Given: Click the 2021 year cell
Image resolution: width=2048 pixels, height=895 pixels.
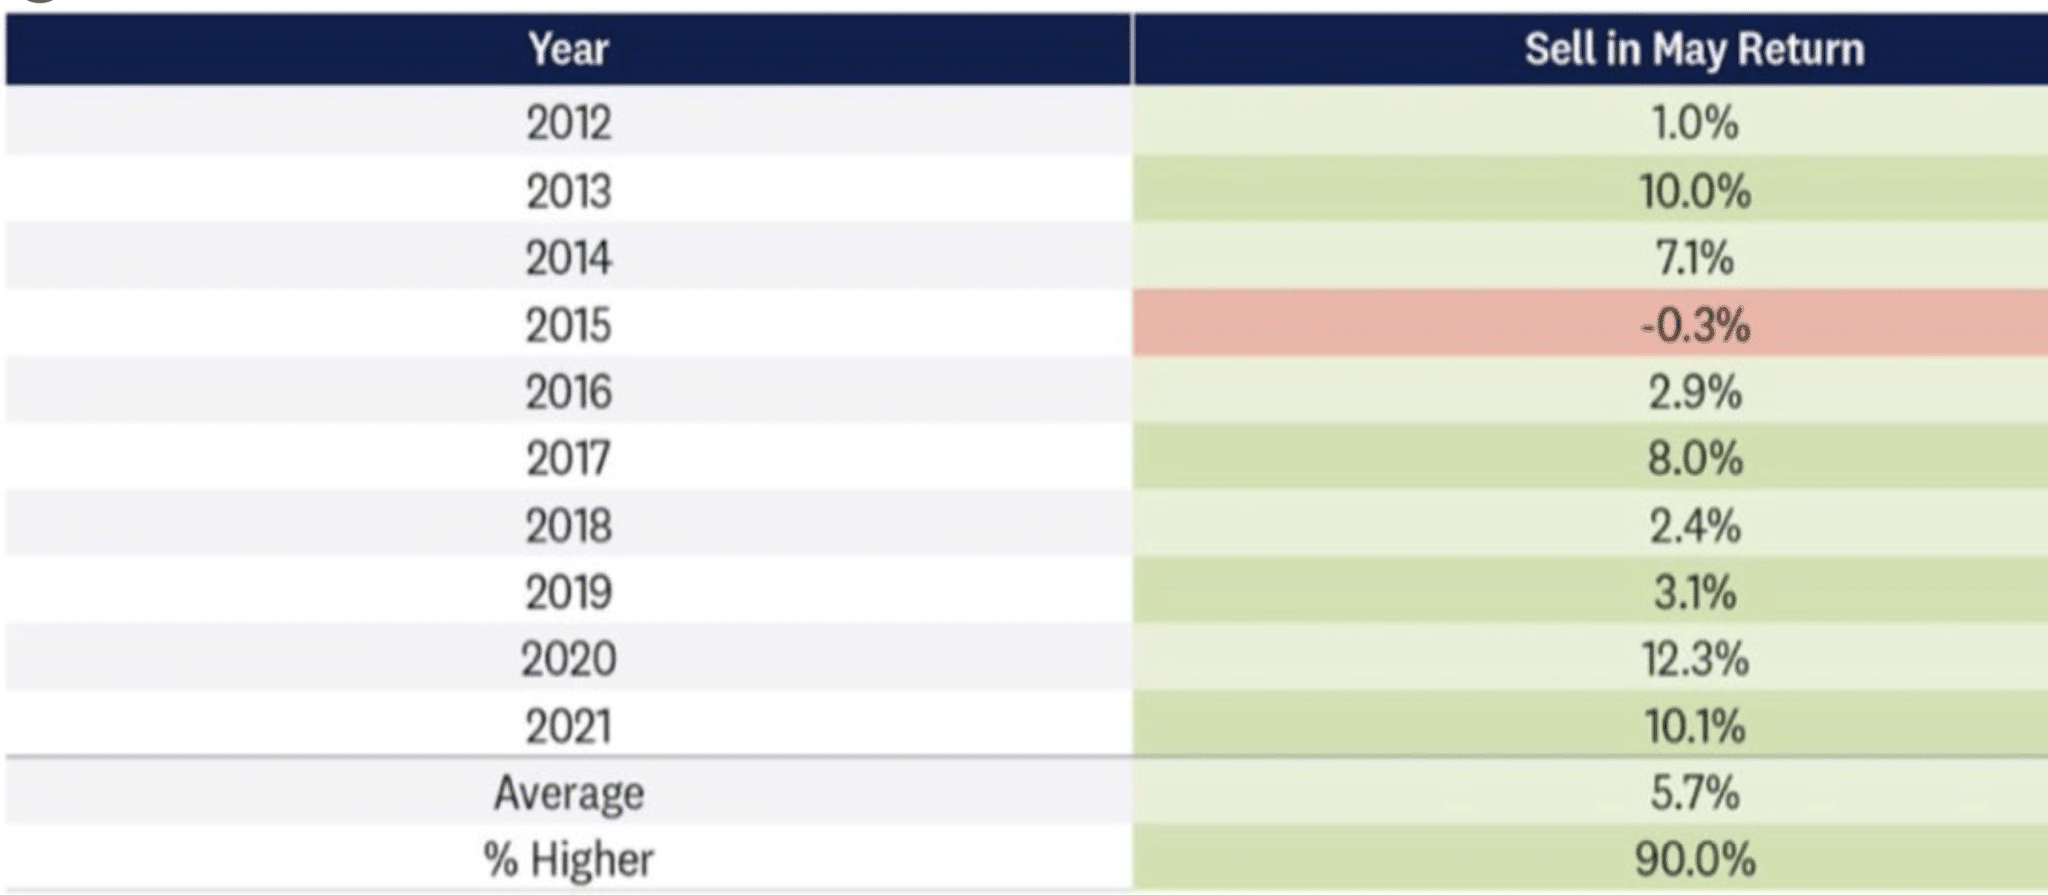Looking at the screenshot, I should click(568, 726).
